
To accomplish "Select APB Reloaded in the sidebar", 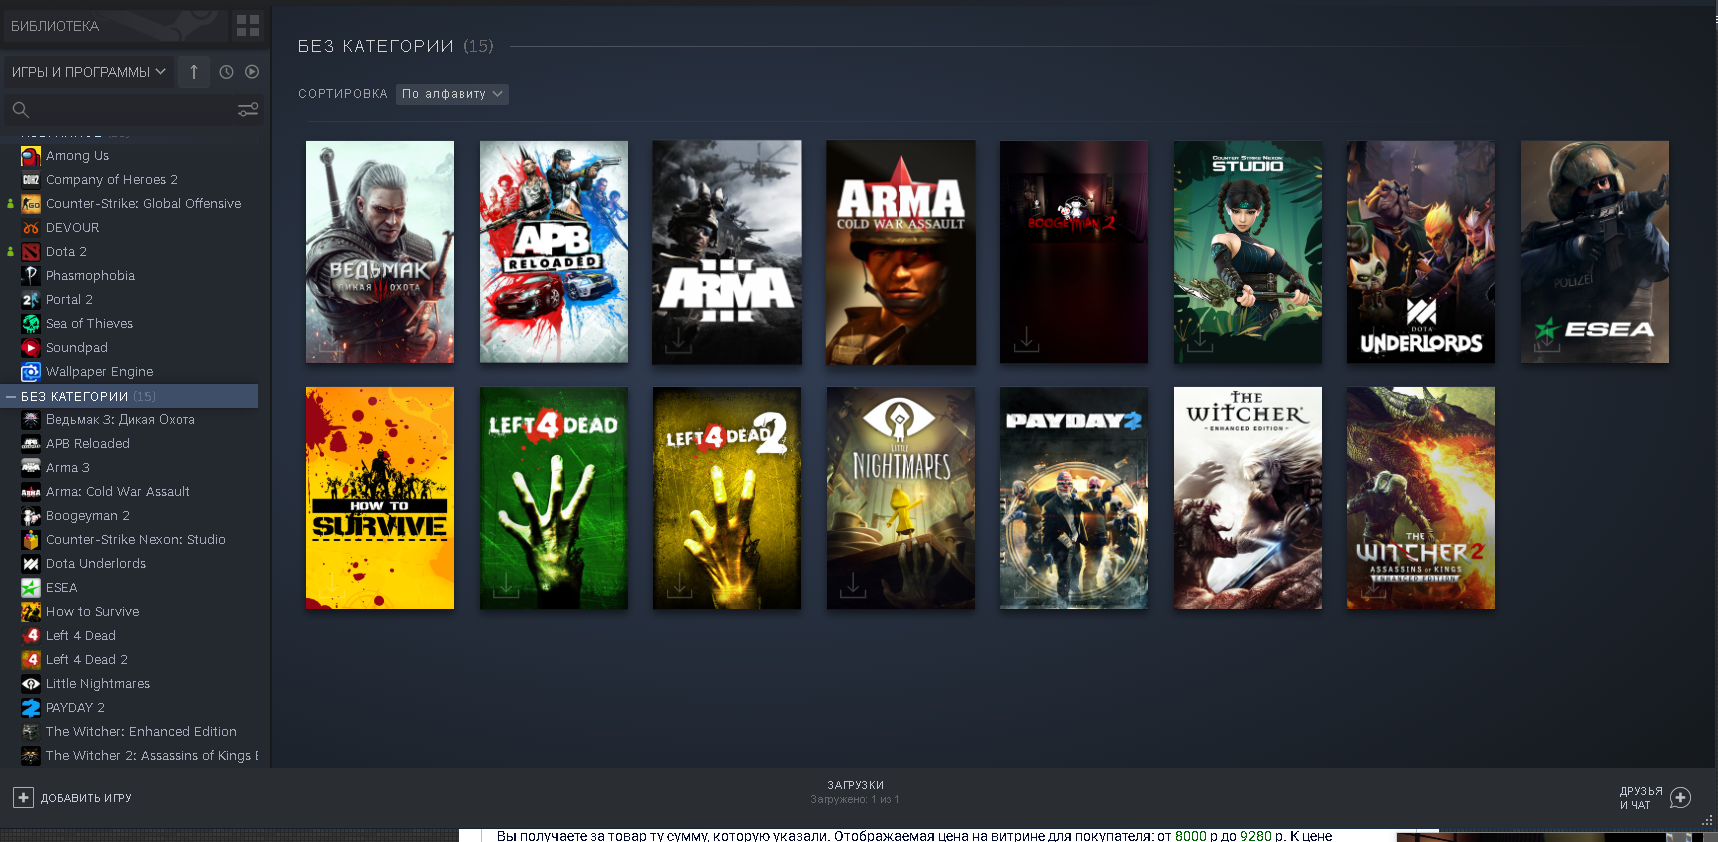I will tap(87, 444).
